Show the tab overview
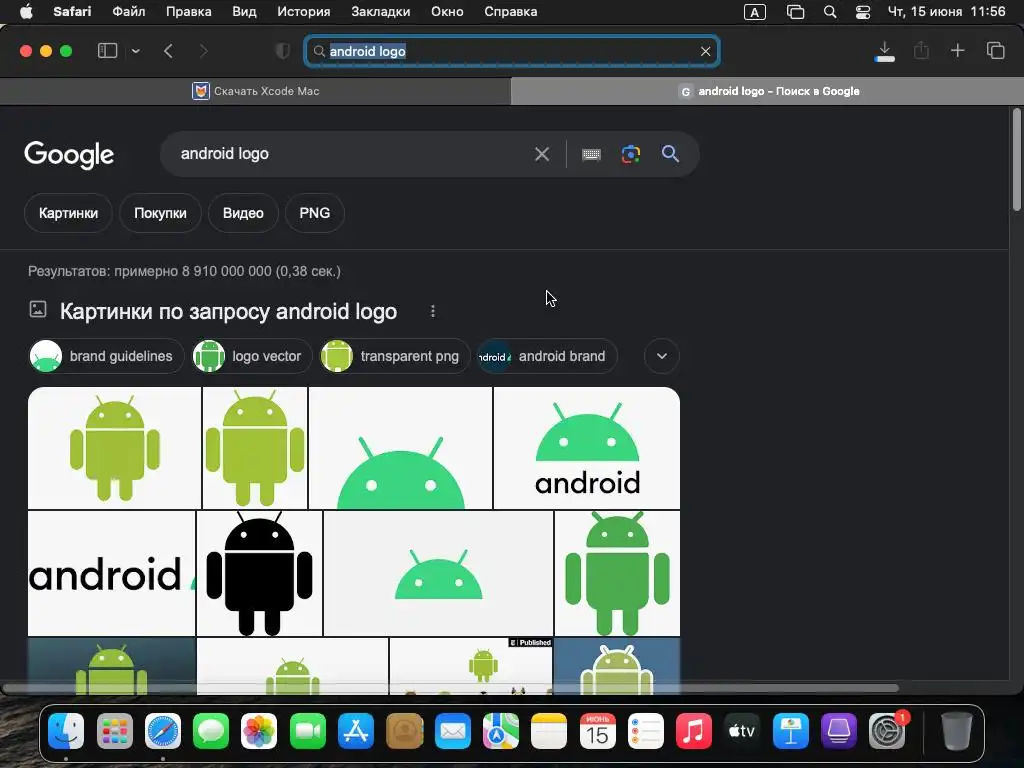This screenshot has height=768, width=1024. coord(995,50)
